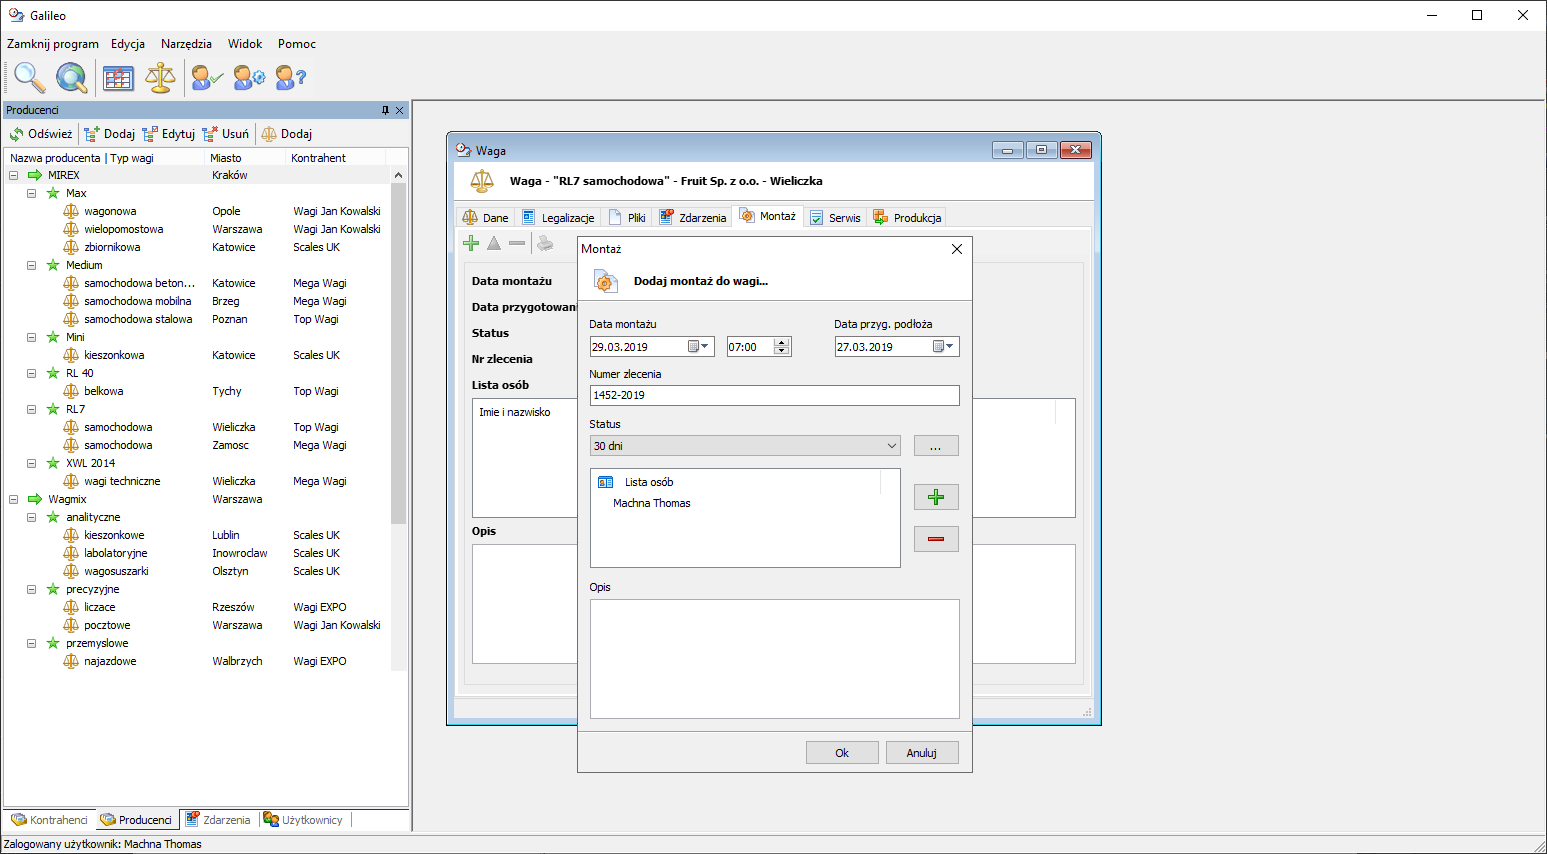Confirm dialog with Ok button
Viewport: 1547px width, 854px height.
click(x=842, y=753)
